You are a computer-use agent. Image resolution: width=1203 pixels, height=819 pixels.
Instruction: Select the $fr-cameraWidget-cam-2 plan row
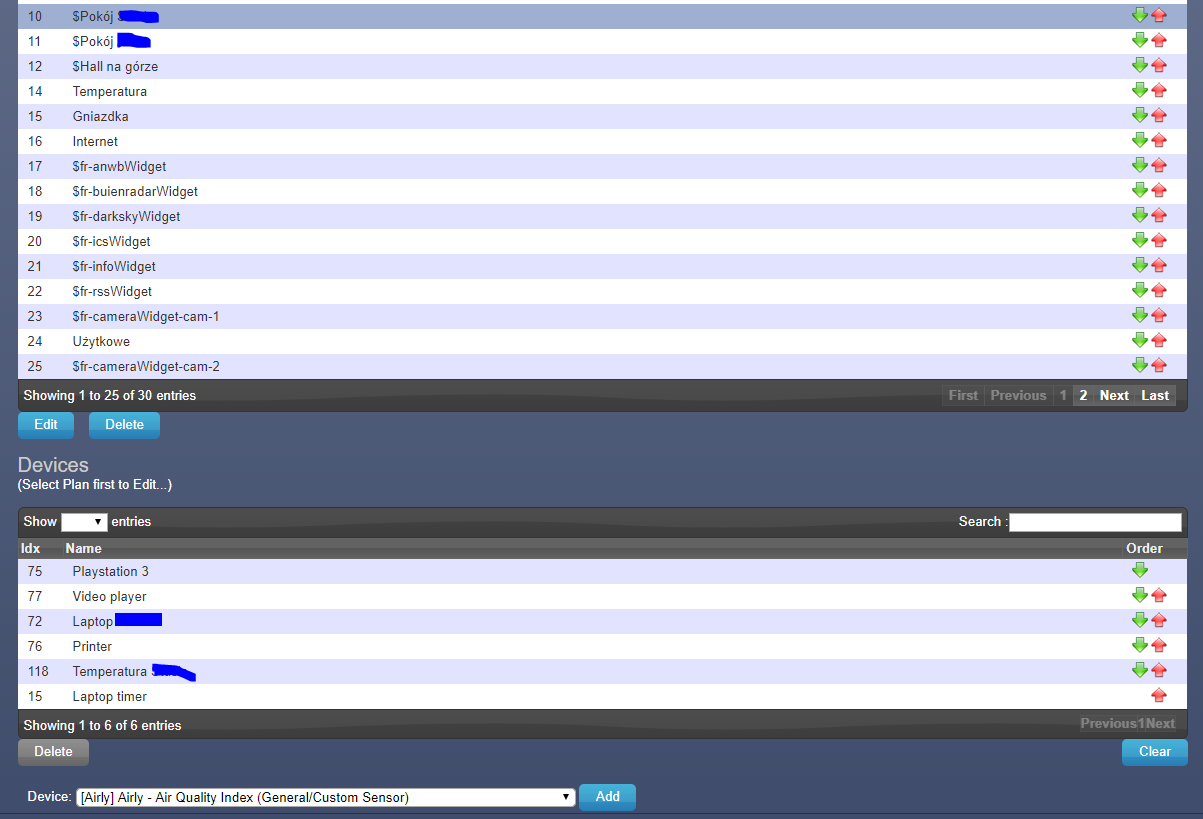coord(602,366)
